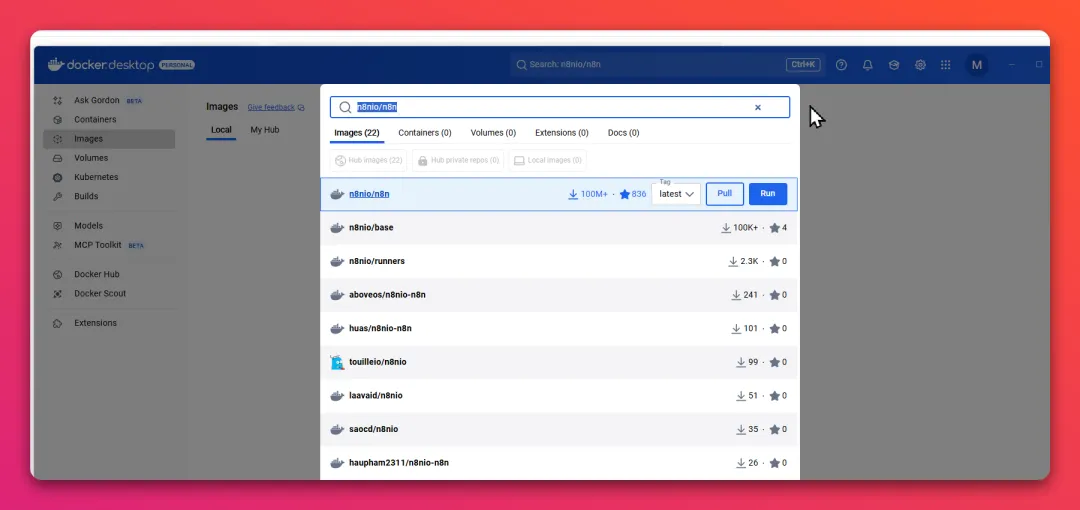This screenshot has width=1080, height=510.
Task: Select the touilleio/n8nio result
Action: coord(559,363)
